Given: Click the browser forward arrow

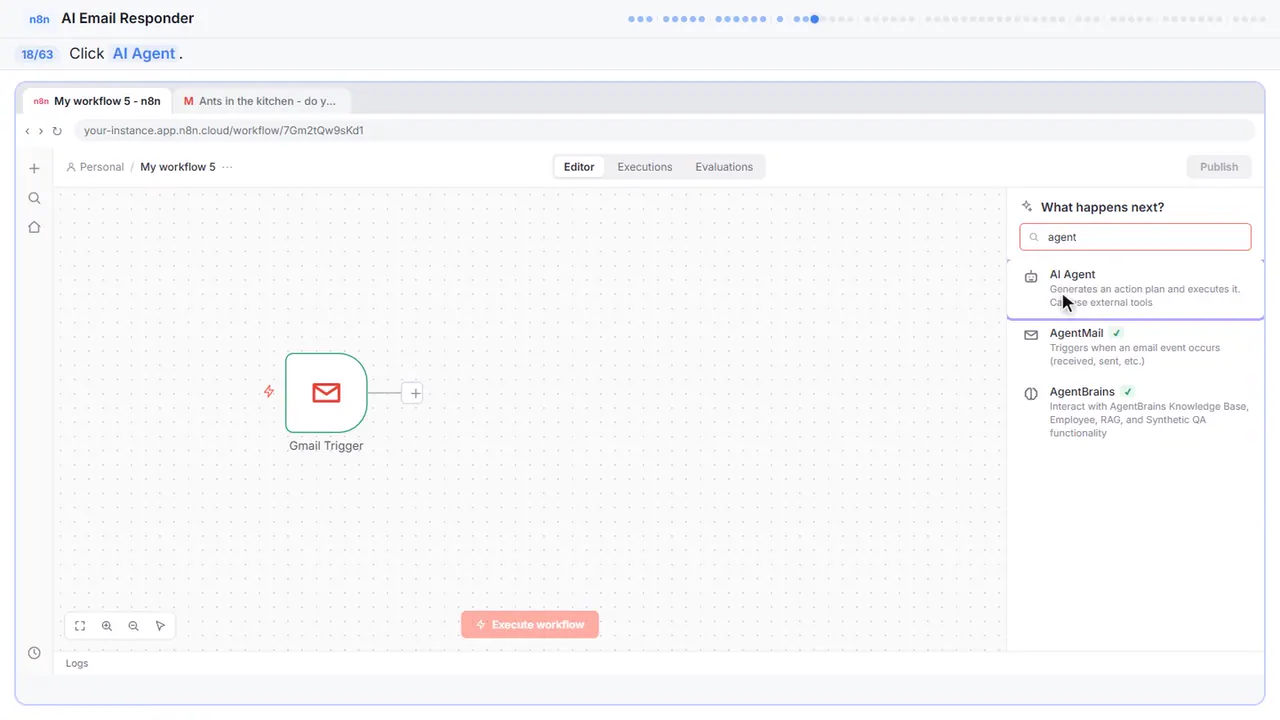Looking at the screenshot, I should [x=41, y=131].
